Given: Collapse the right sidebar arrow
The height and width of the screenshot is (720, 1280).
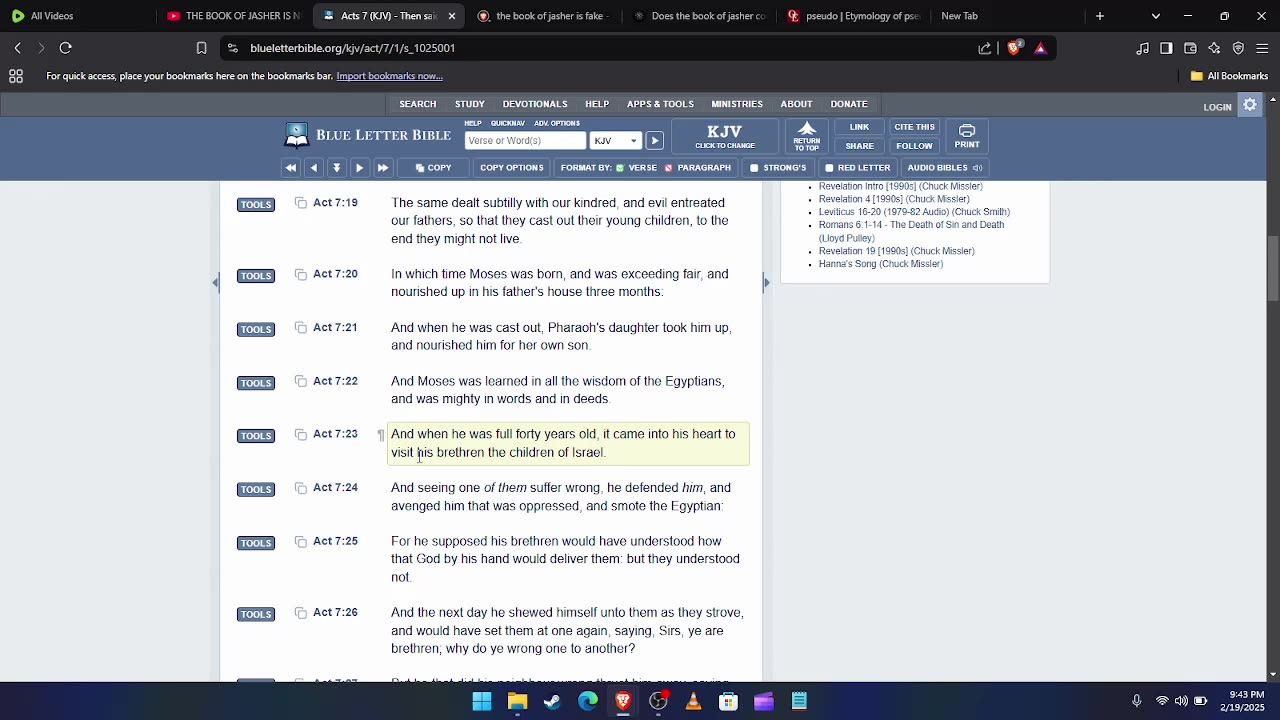Looking at the screenshot, I should pos(767,283).
